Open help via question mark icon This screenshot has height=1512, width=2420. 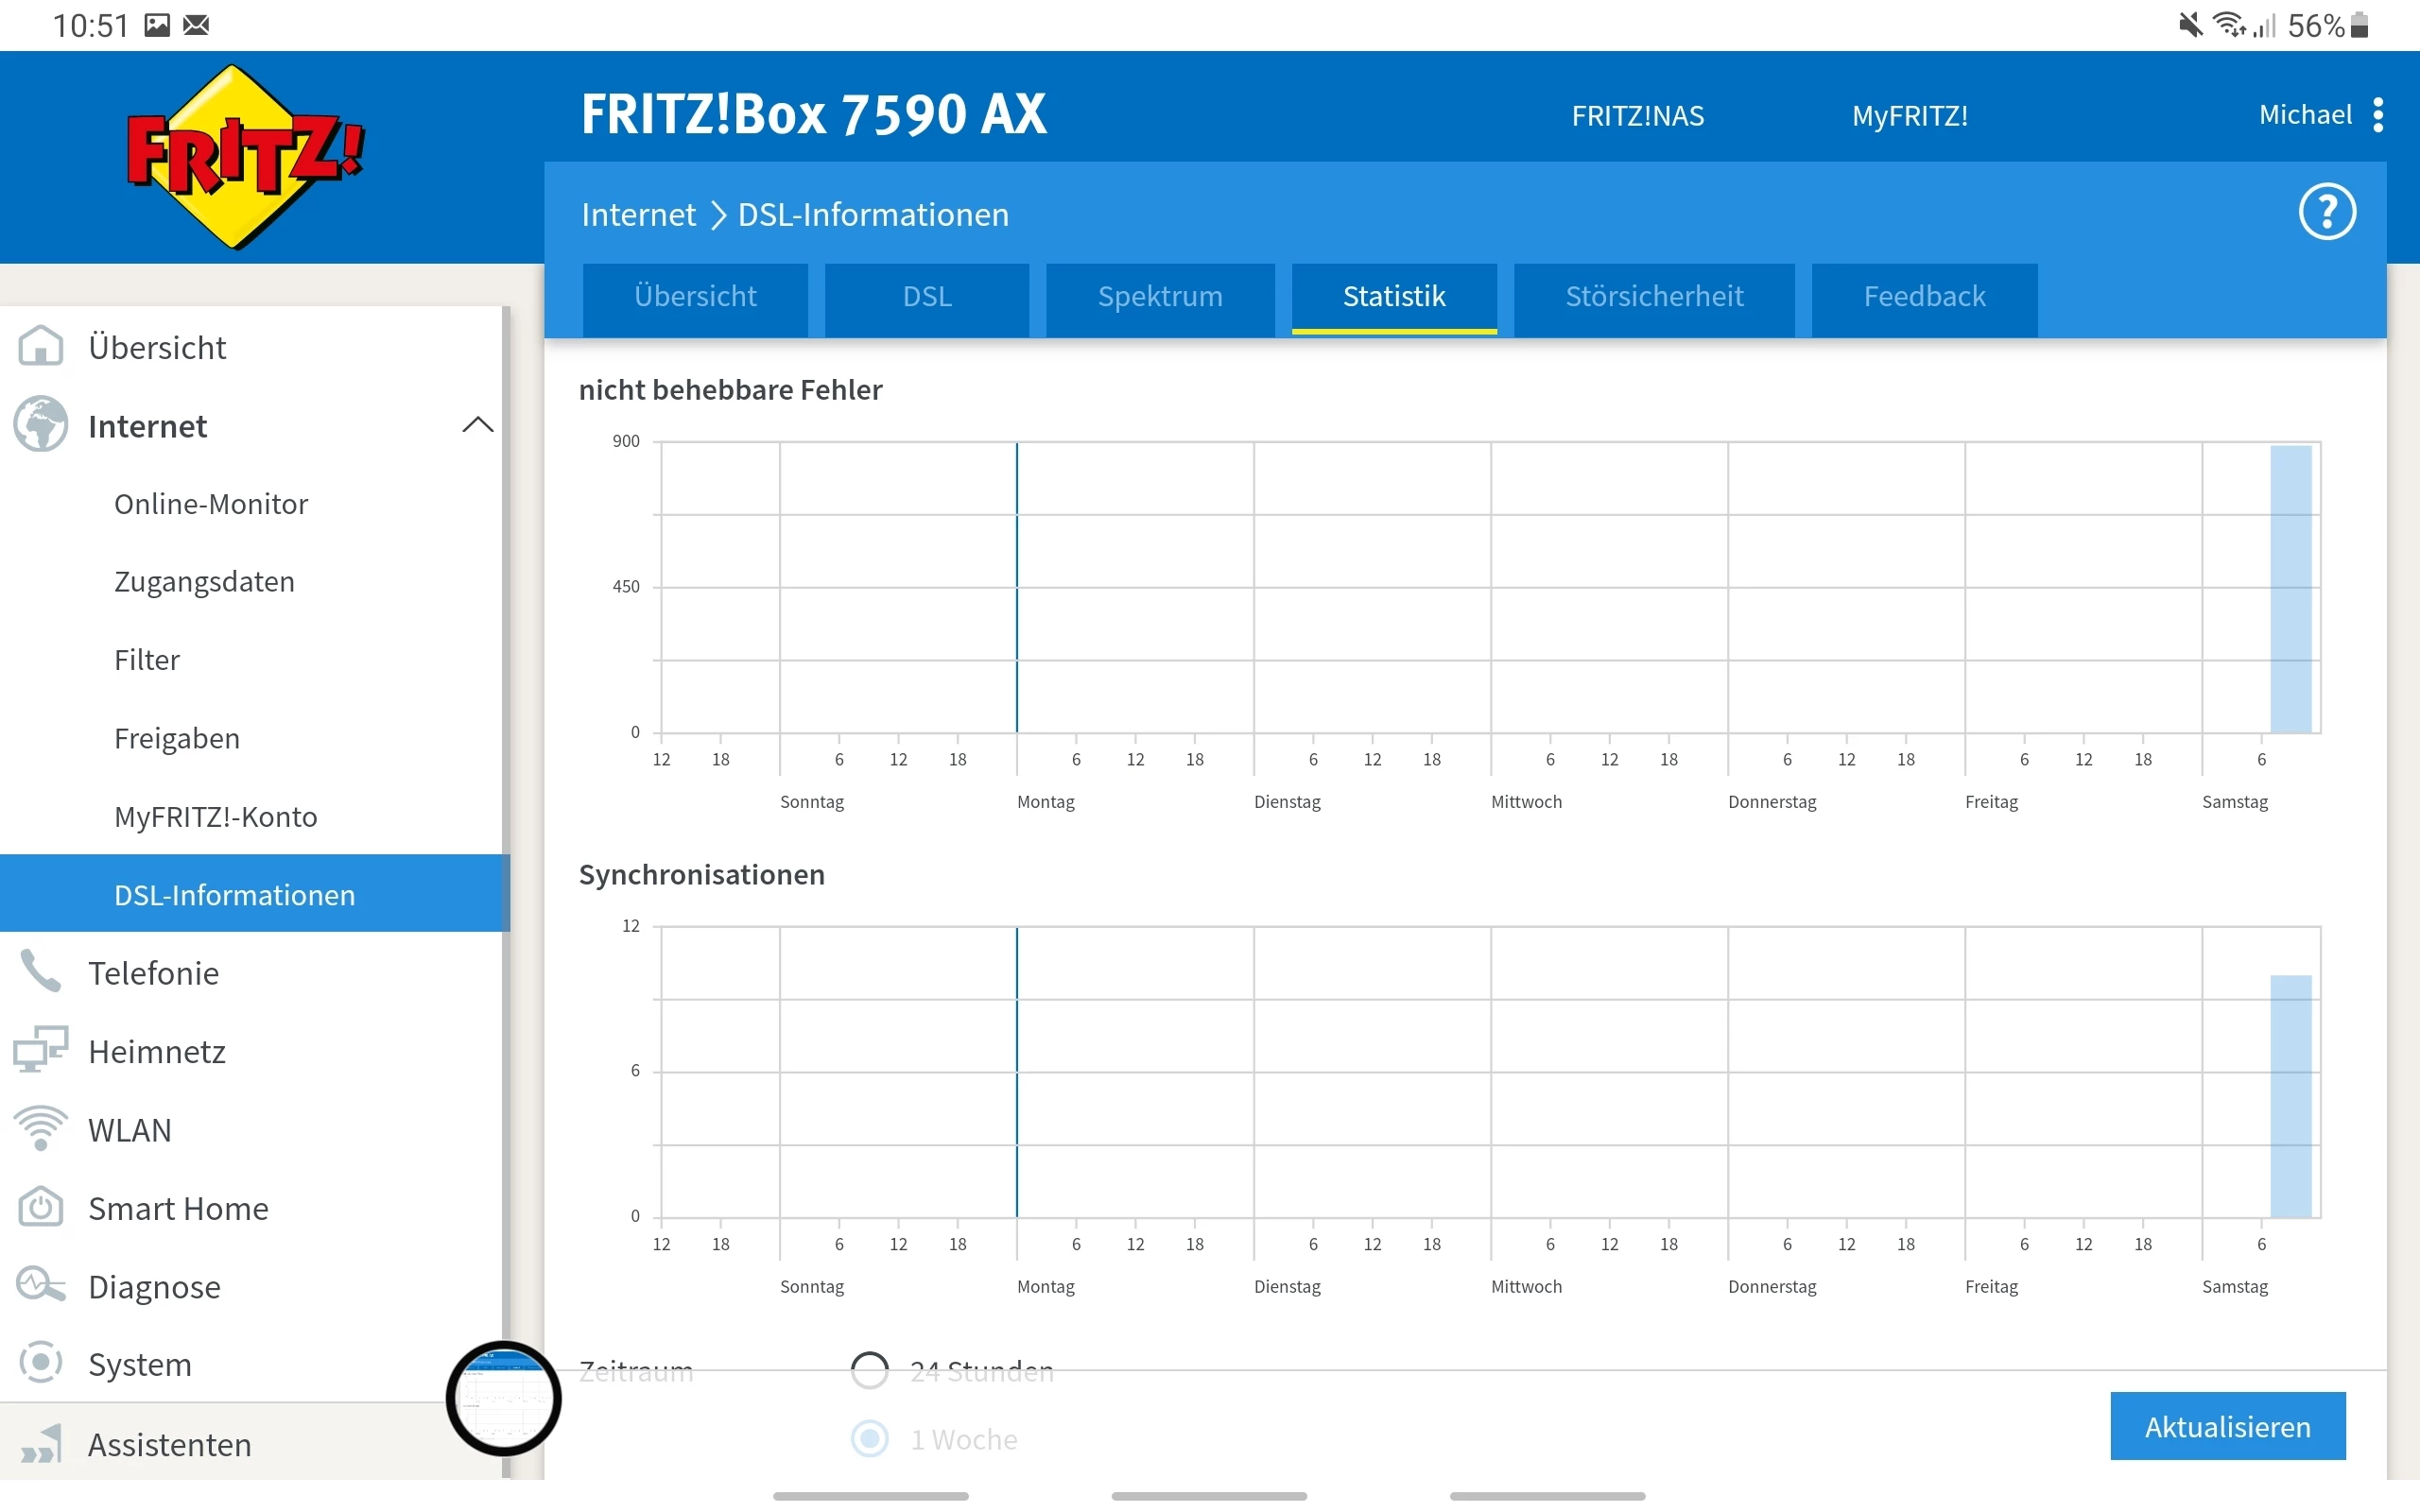2326,212
